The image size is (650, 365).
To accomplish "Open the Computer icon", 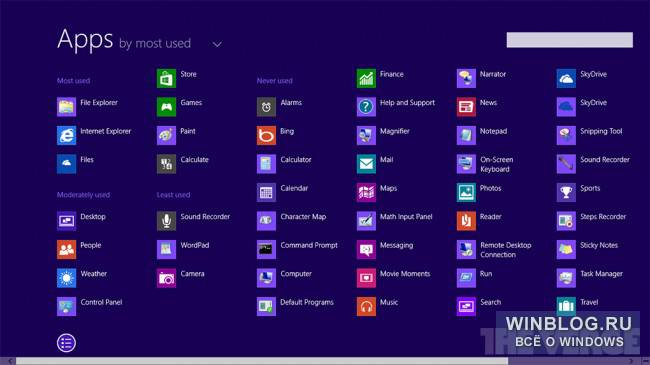I will pos(266,278).
